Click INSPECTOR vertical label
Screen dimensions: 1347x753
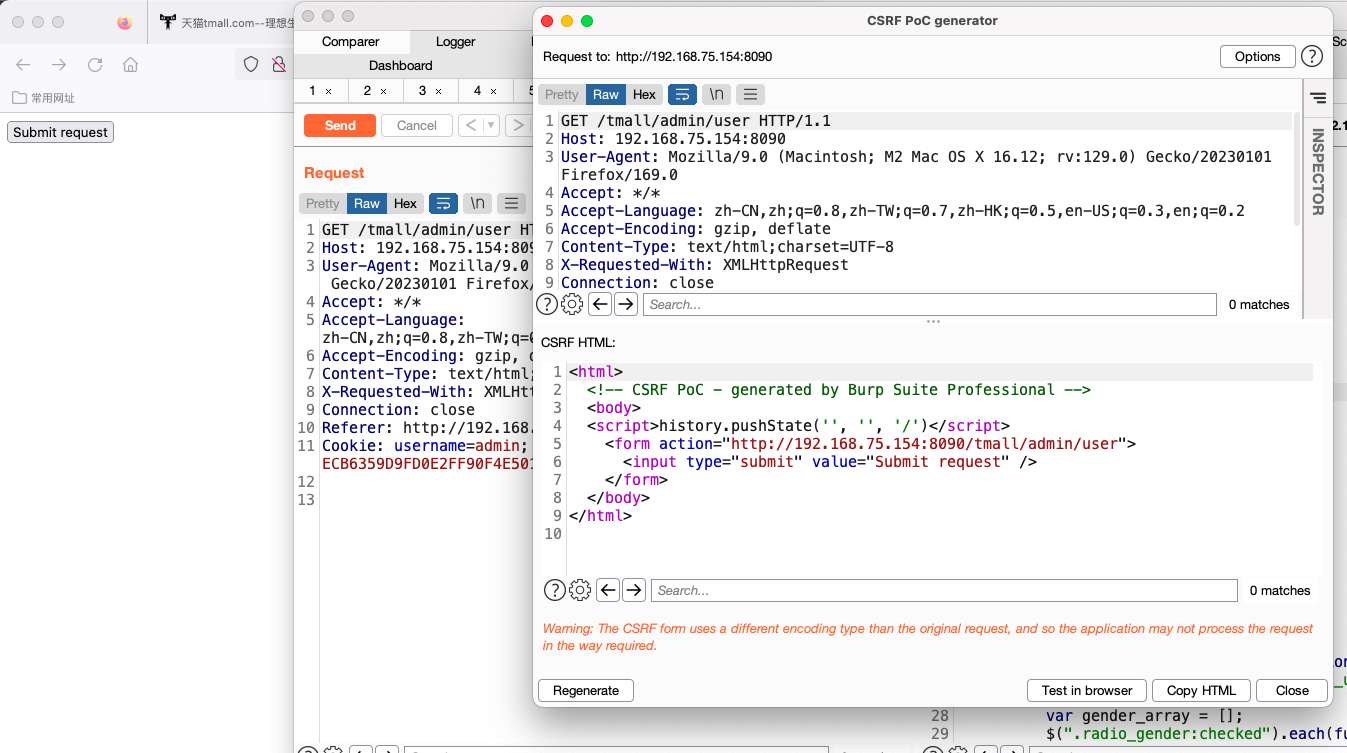pyautogui.click(x=1318, y=172)
